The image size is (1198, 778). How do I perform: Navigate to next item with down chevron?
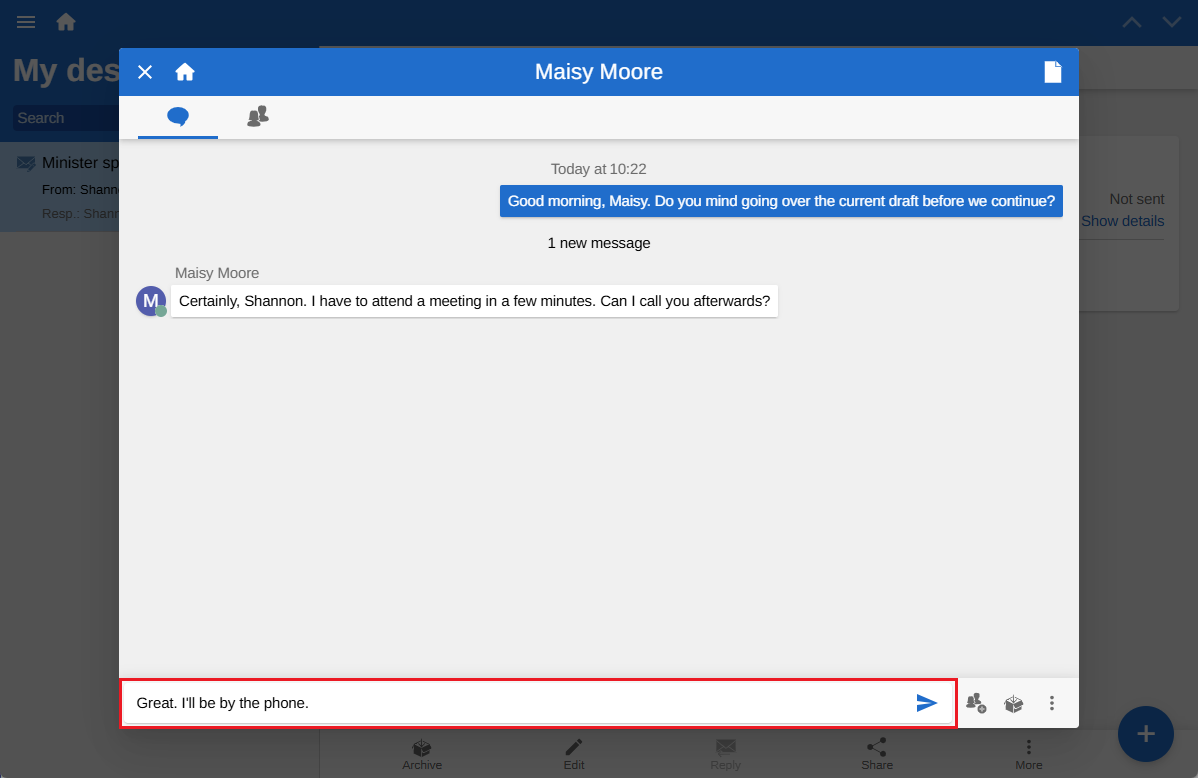tap(1171, 22)
